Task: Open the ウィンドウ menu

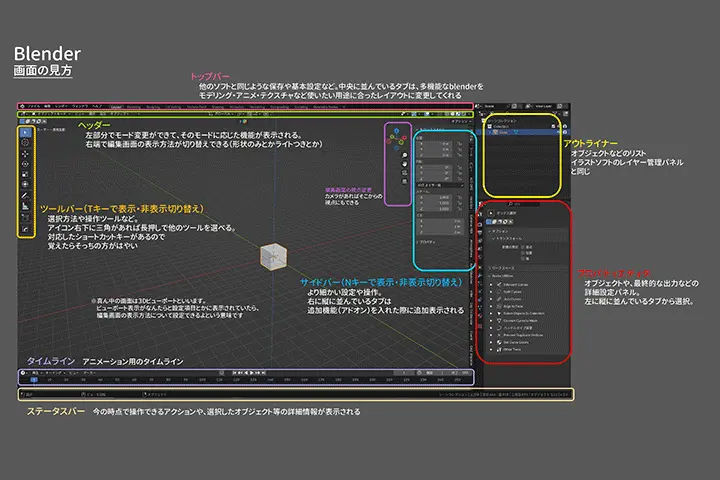Action: click(x=79, y=107)
